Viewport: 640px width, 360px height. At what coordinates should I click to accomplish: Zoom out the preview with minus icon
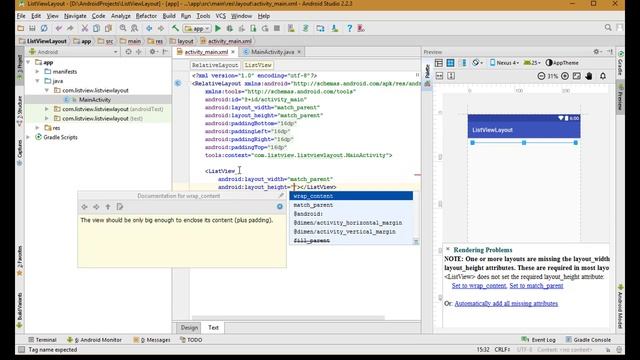[541, 76]
